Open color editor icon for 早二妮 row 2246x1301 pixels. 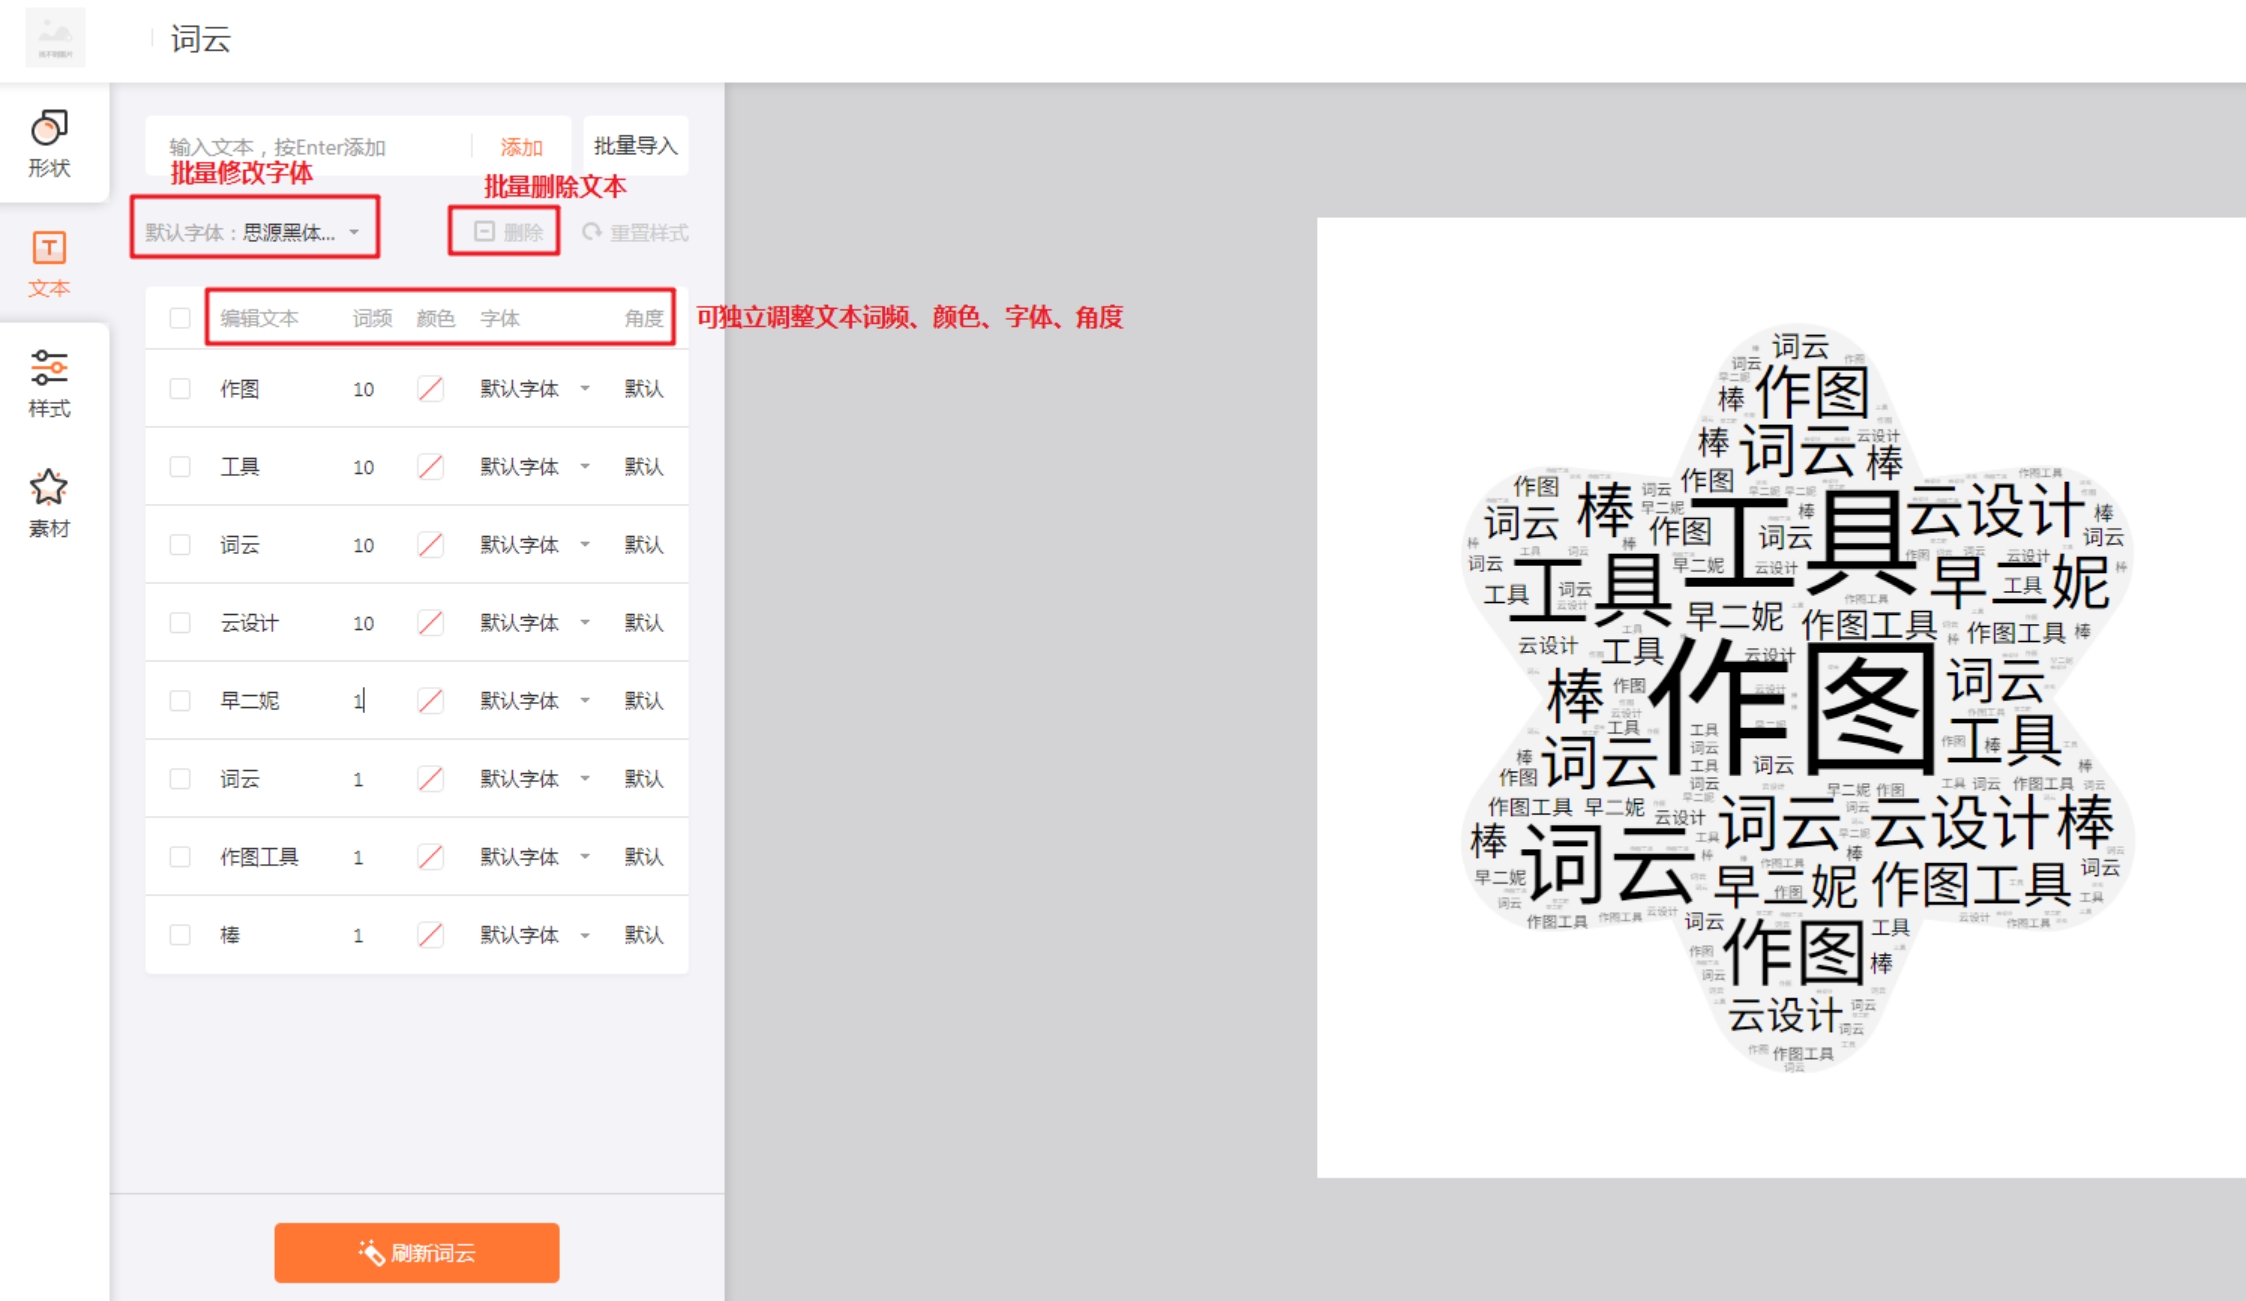pos(430,701)
